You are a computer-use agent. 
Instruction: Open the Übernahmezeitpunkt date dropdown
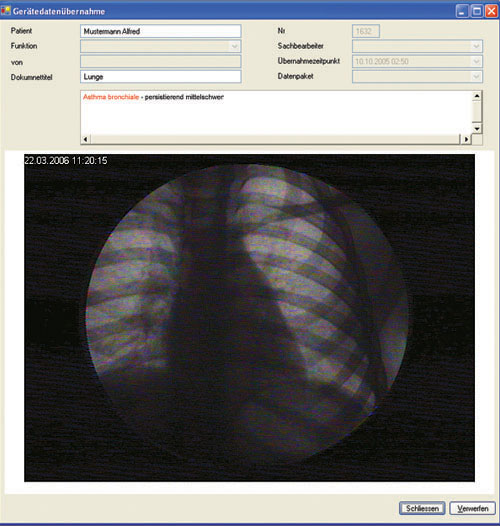pyautogui.click(x=476, y=61)
